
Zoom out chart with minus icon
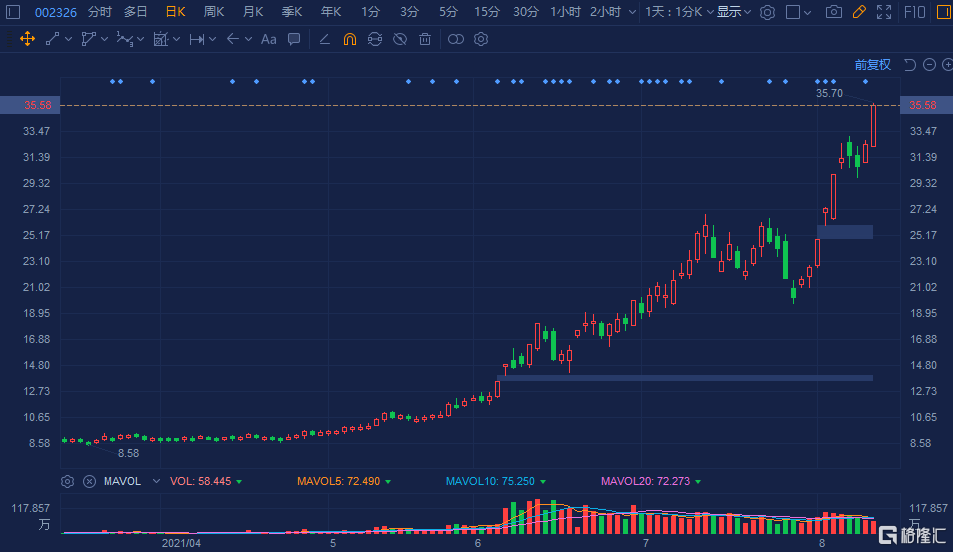click(930, 65)
